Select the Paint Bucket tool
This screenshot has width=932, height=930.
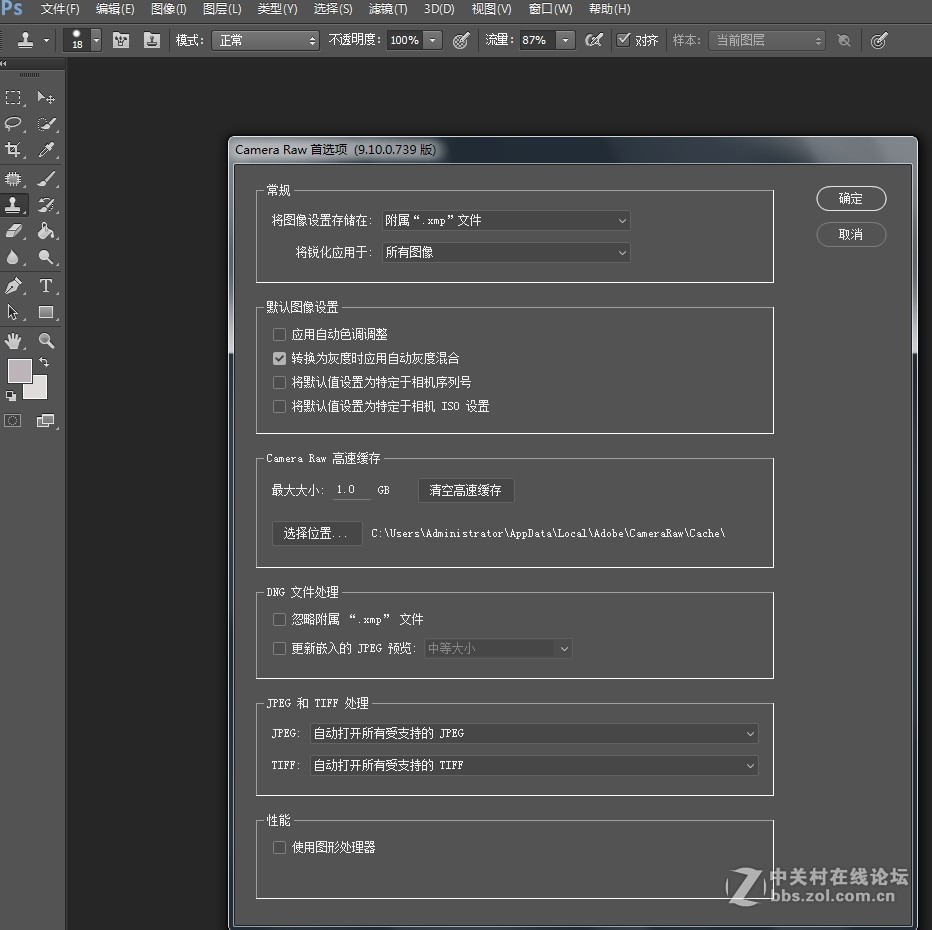(46, 231)
